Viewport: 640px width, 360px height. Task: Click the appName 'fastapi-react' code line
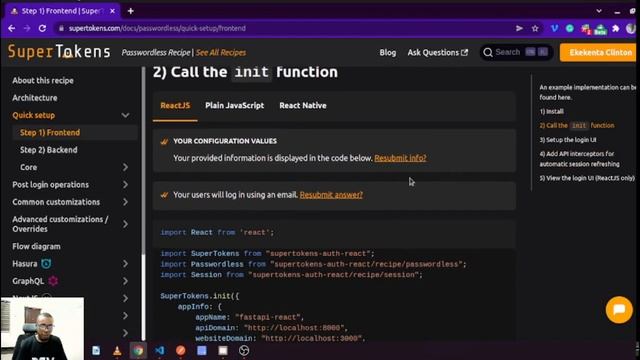click(x=249, y=317)
